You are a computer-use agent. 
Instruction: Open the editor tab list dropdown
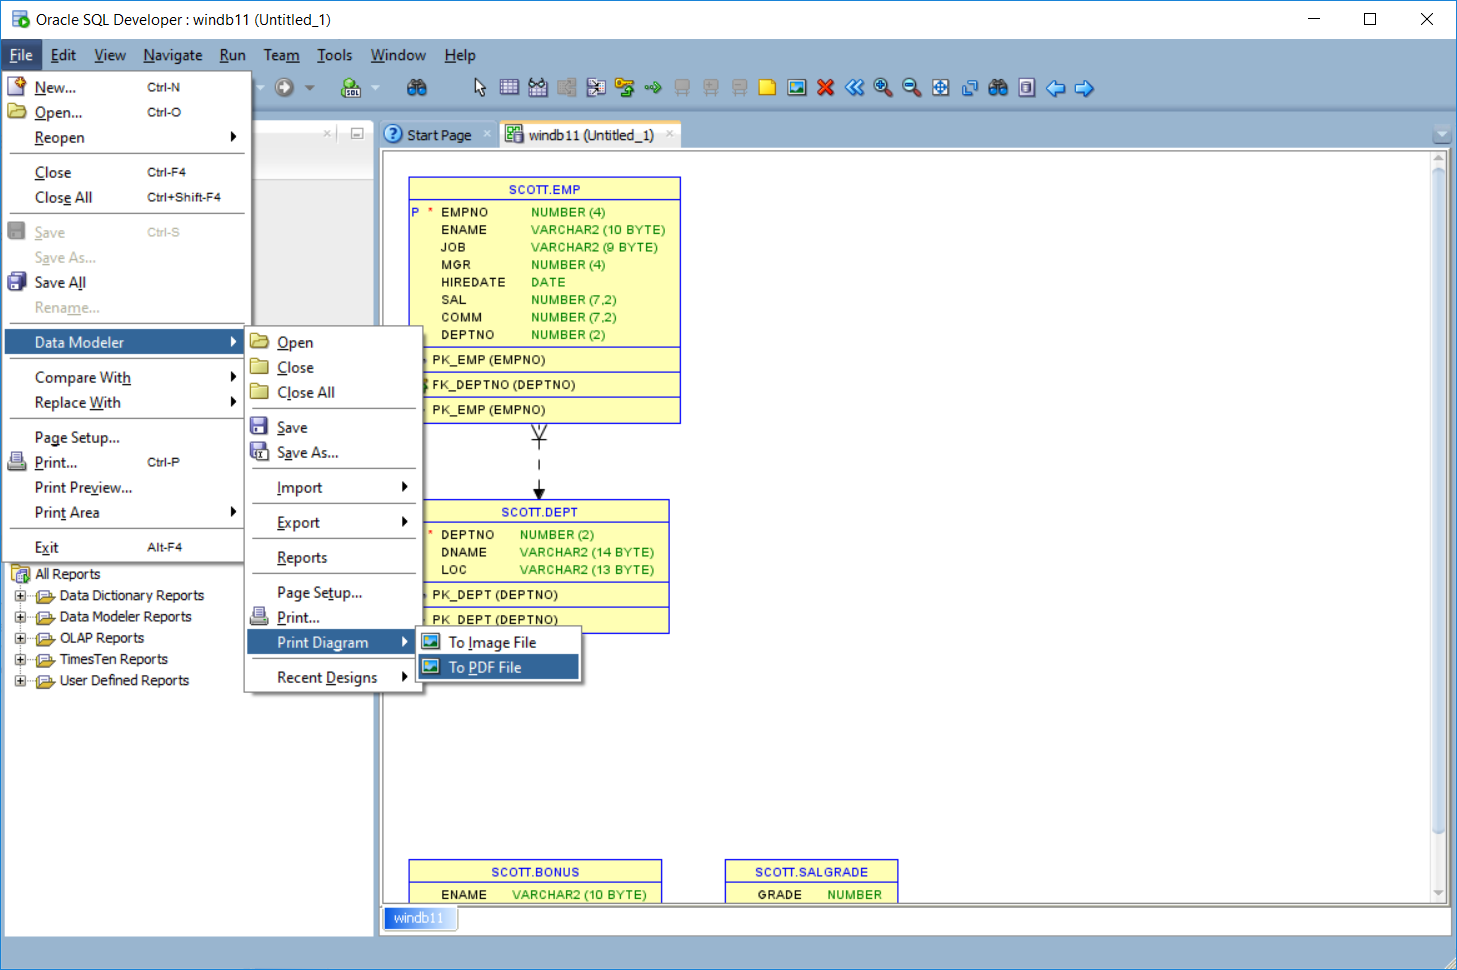click(1441, 135)
